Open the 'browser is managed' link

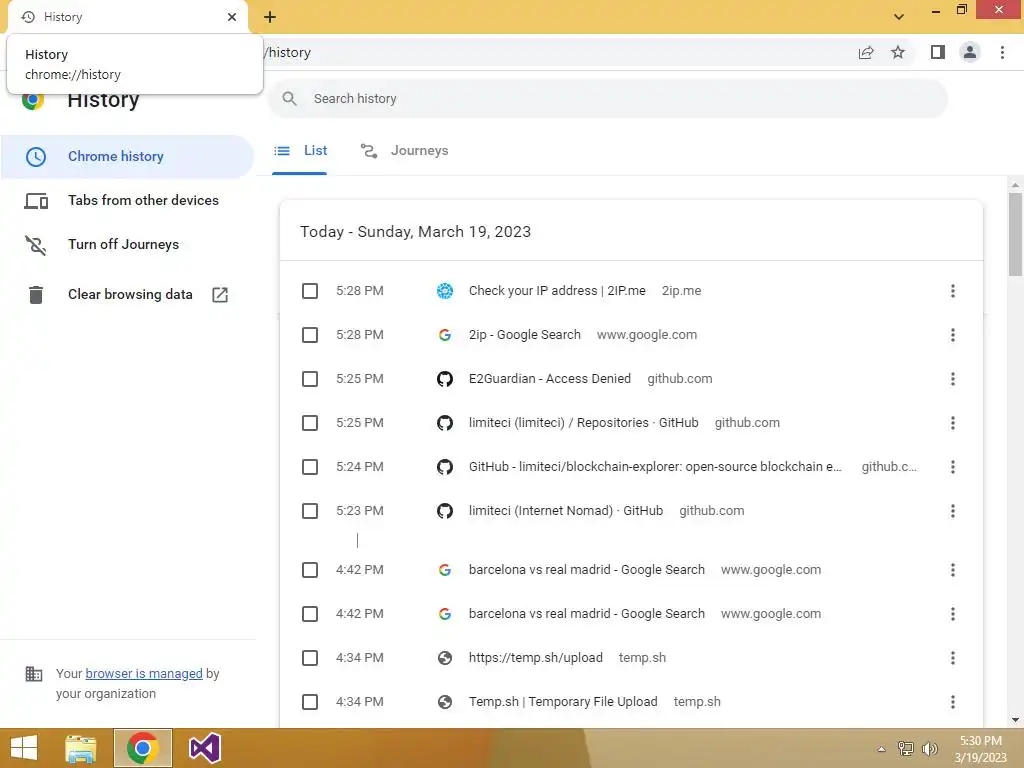point(144,673)
